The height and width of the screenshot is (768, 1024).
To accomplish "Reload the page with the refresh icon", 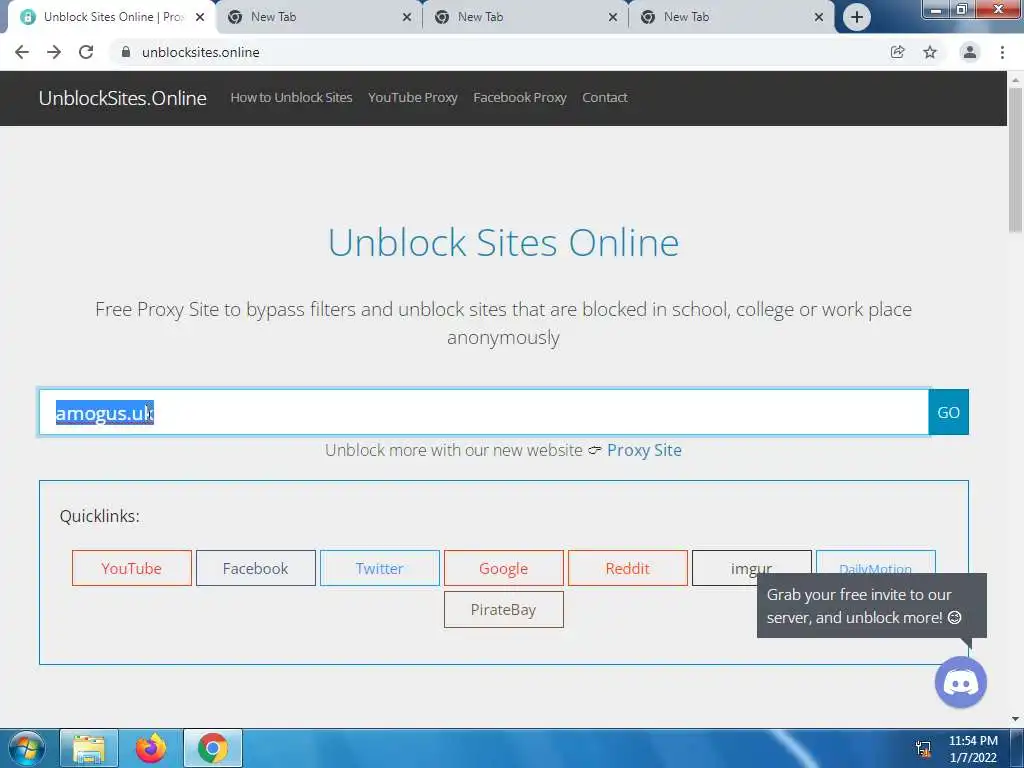I will pyautogui.click(x=86, y=52).
